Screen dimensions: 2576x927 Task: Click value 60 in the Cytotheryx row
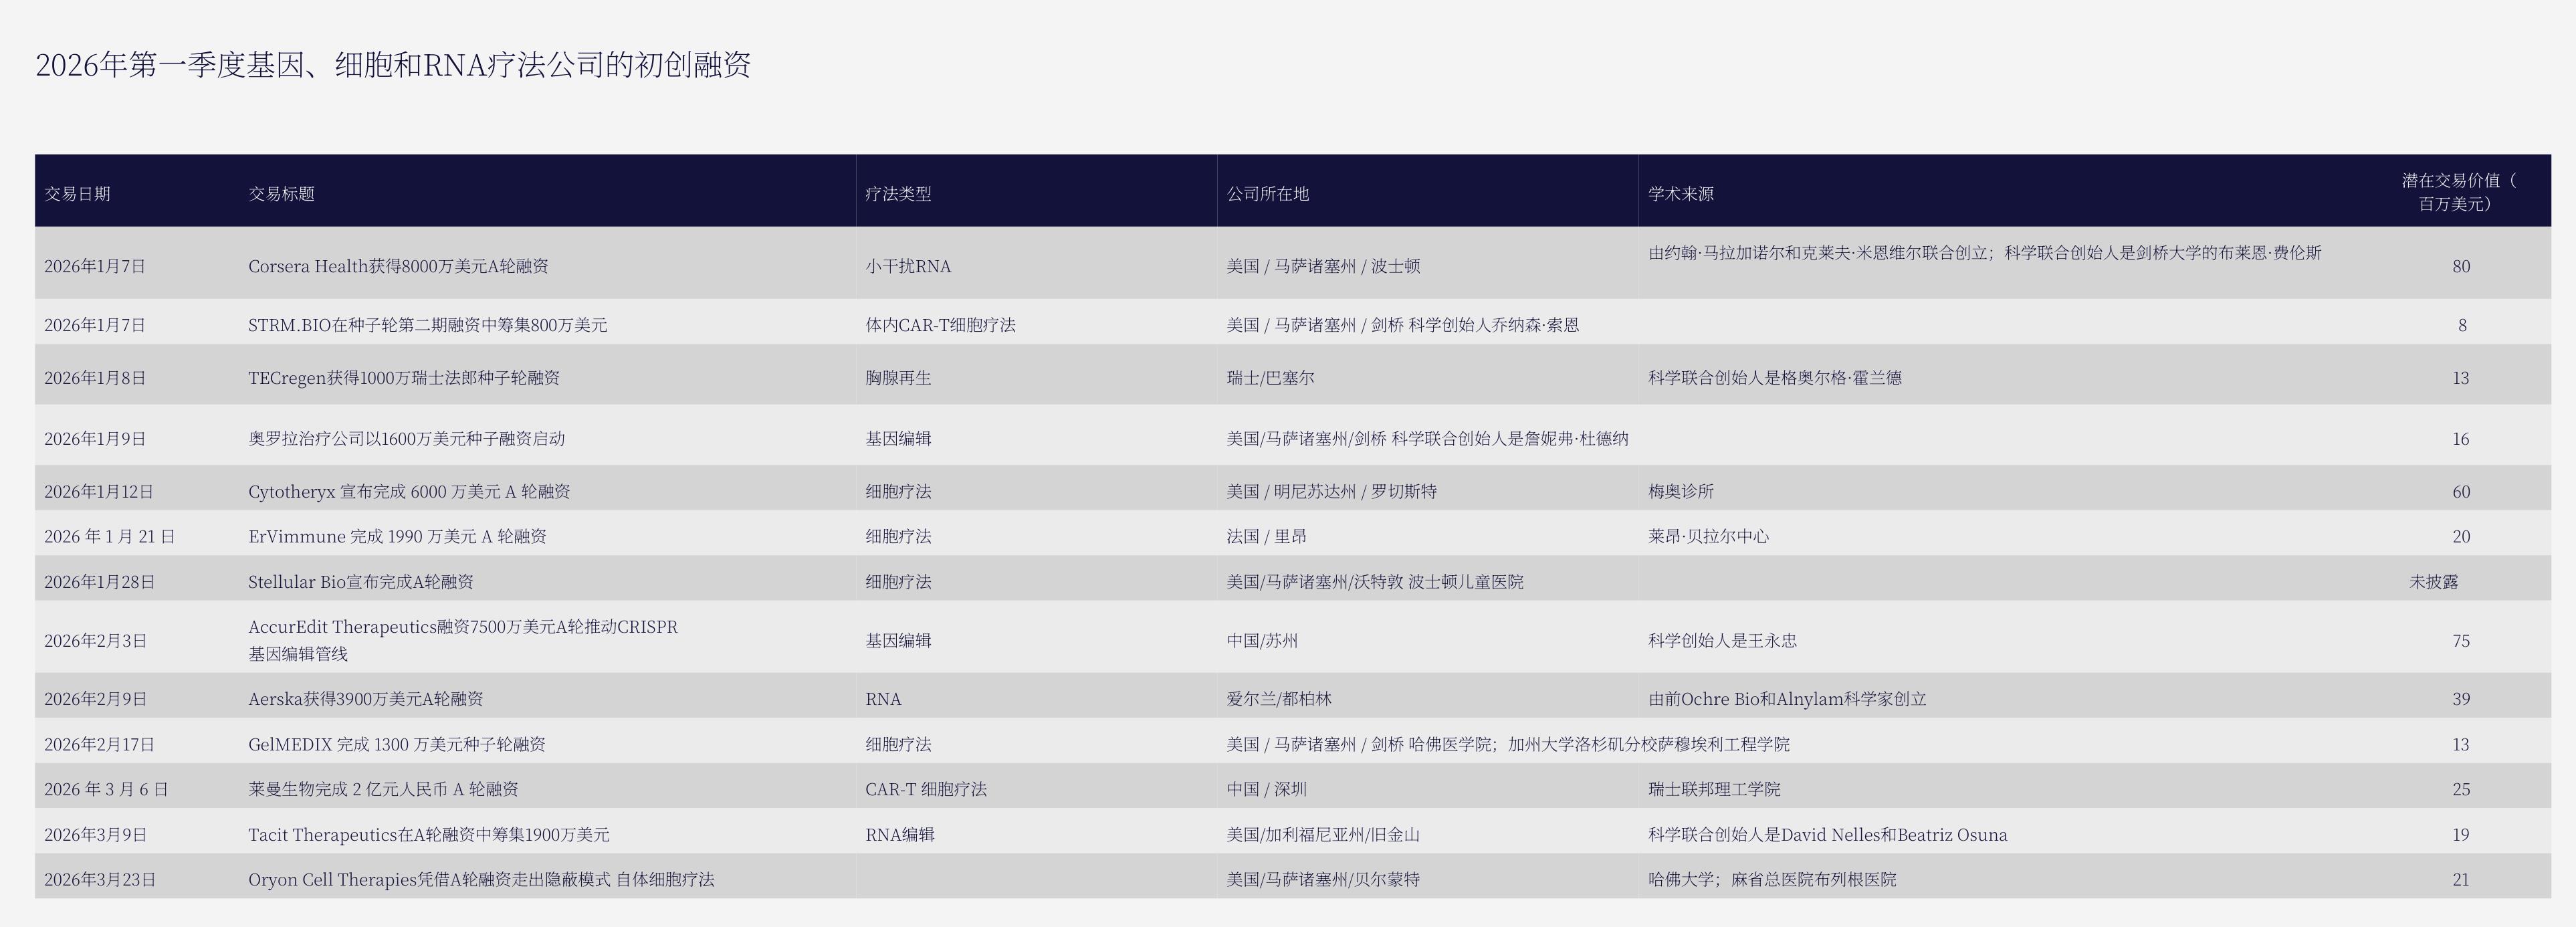2461,492
